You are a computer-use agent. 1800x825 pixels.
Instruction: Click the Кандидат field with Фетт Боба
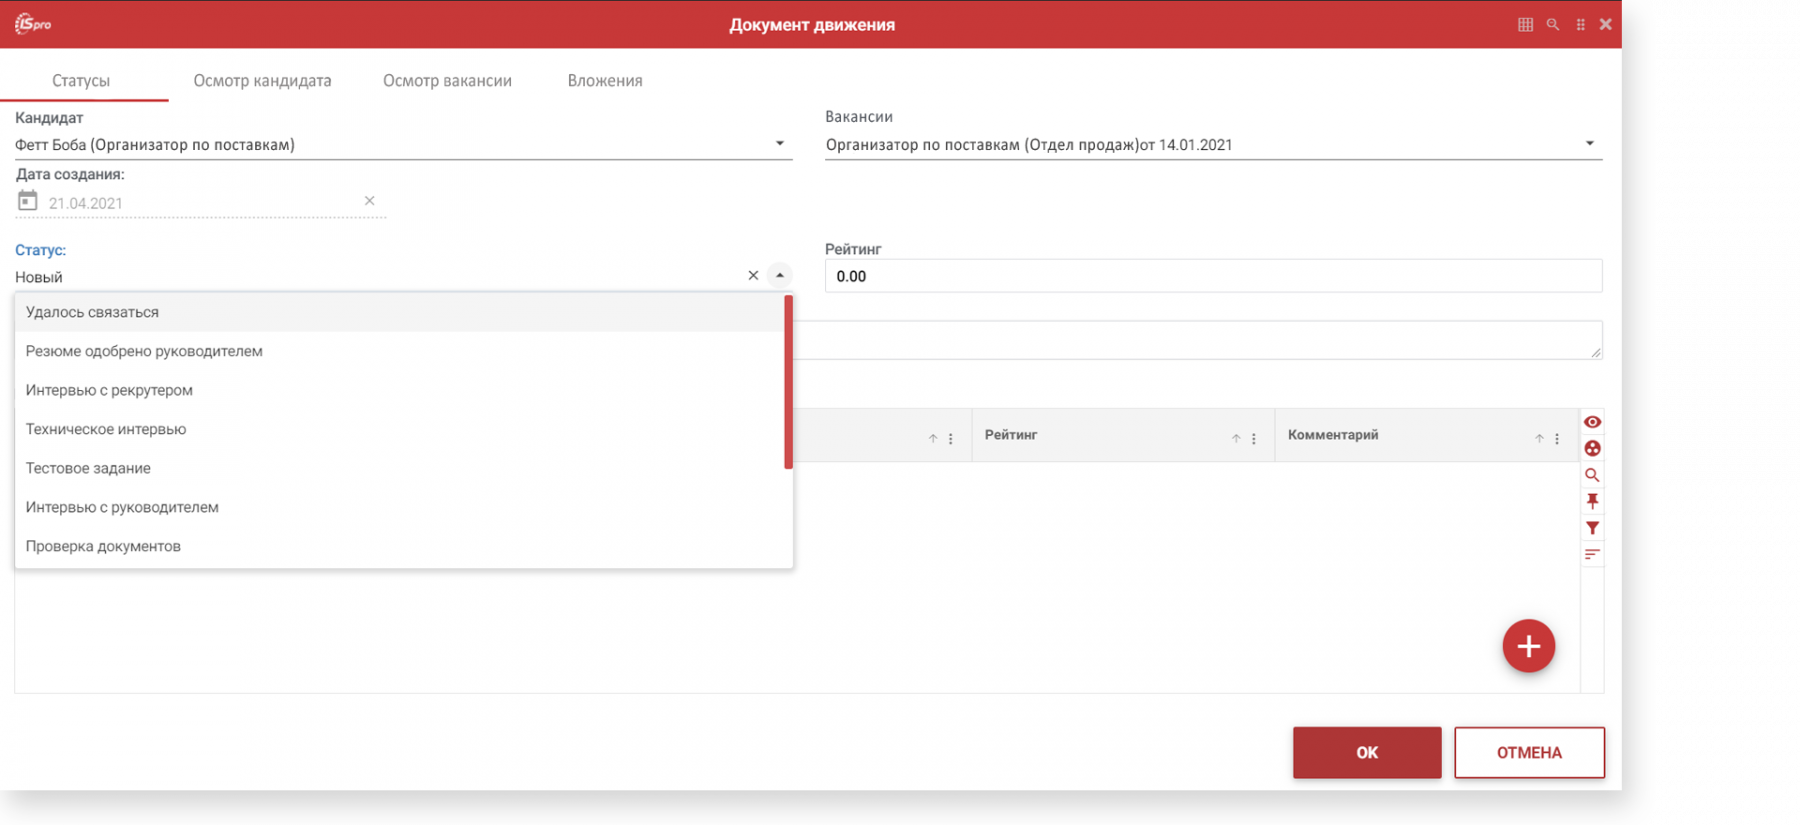pyautogui.click(x=403, y=145)
